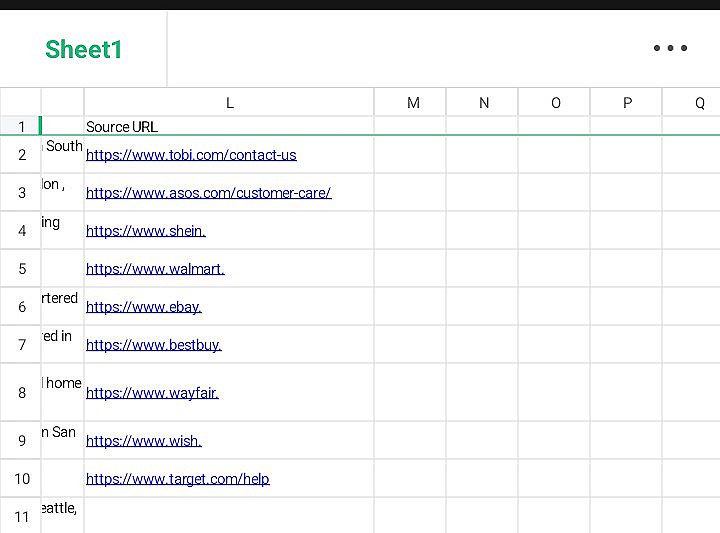720x533 pixels.
Task: Select the 'Source URL' header cell
Action: point(229,126)
